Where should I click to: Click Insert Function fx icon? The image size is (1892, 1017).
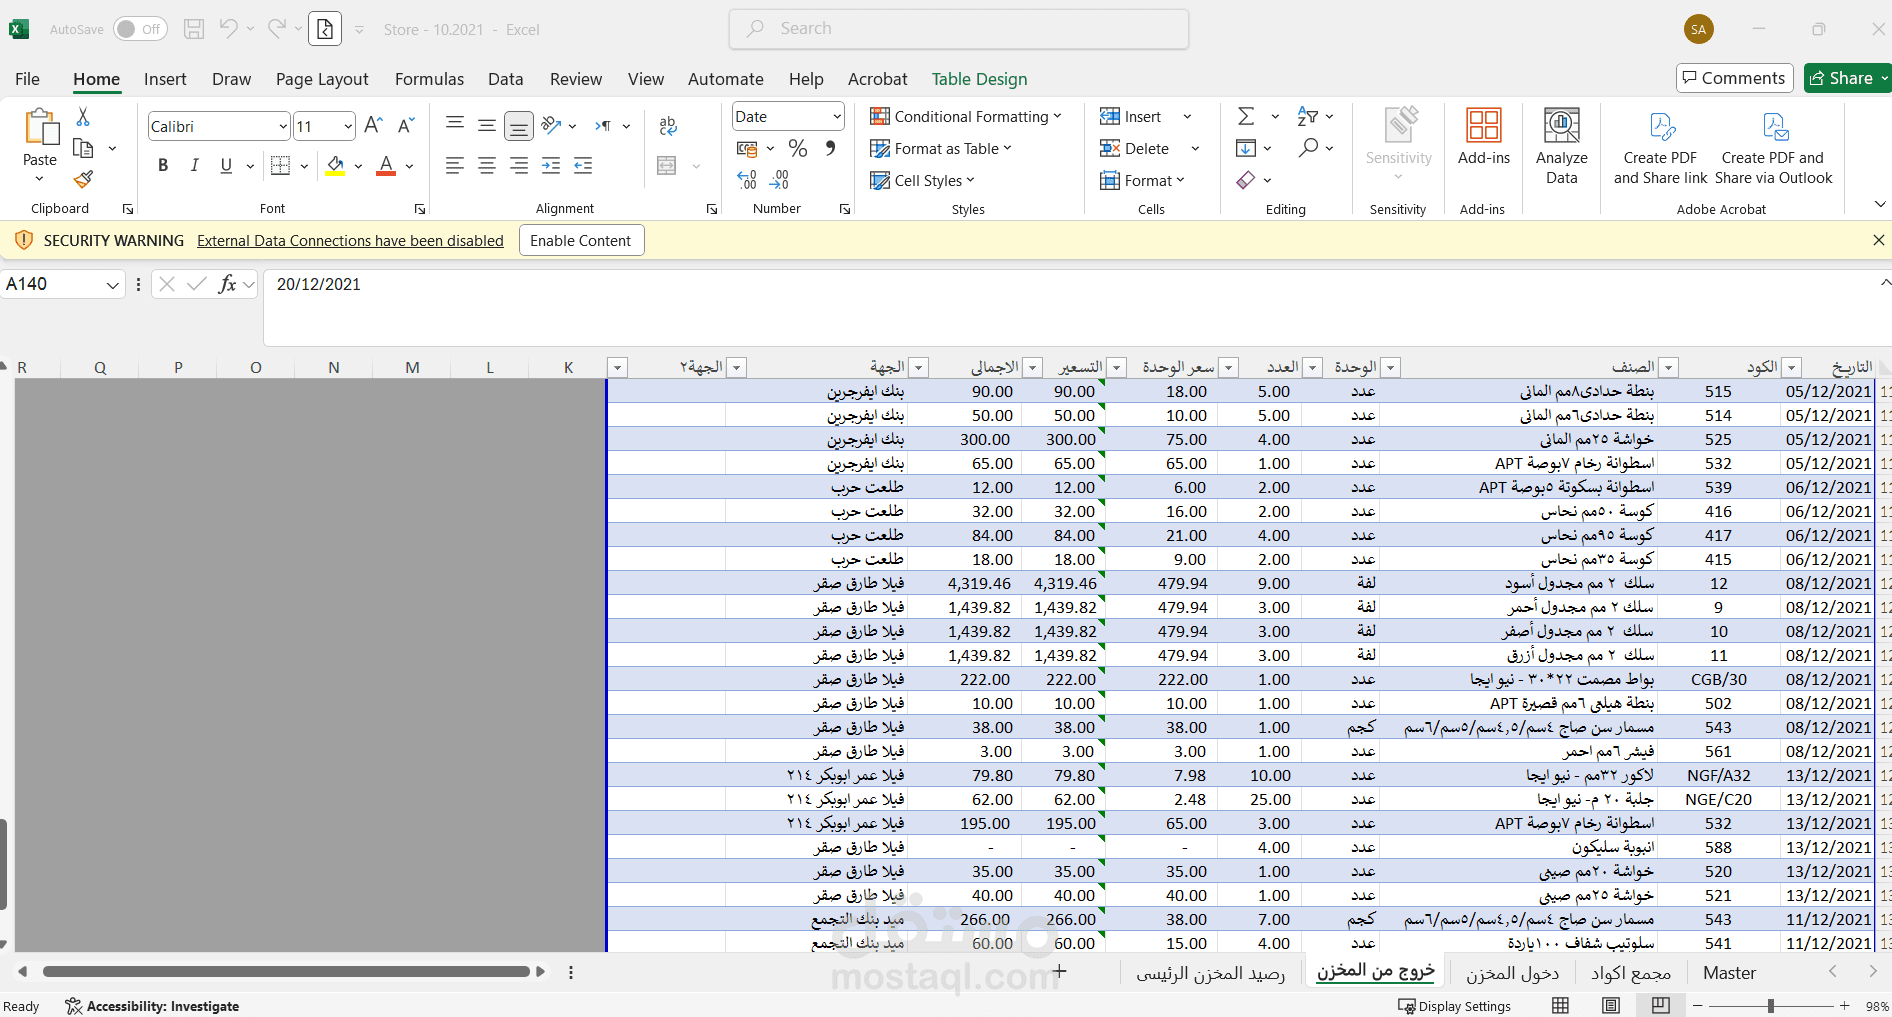[227, 284]
